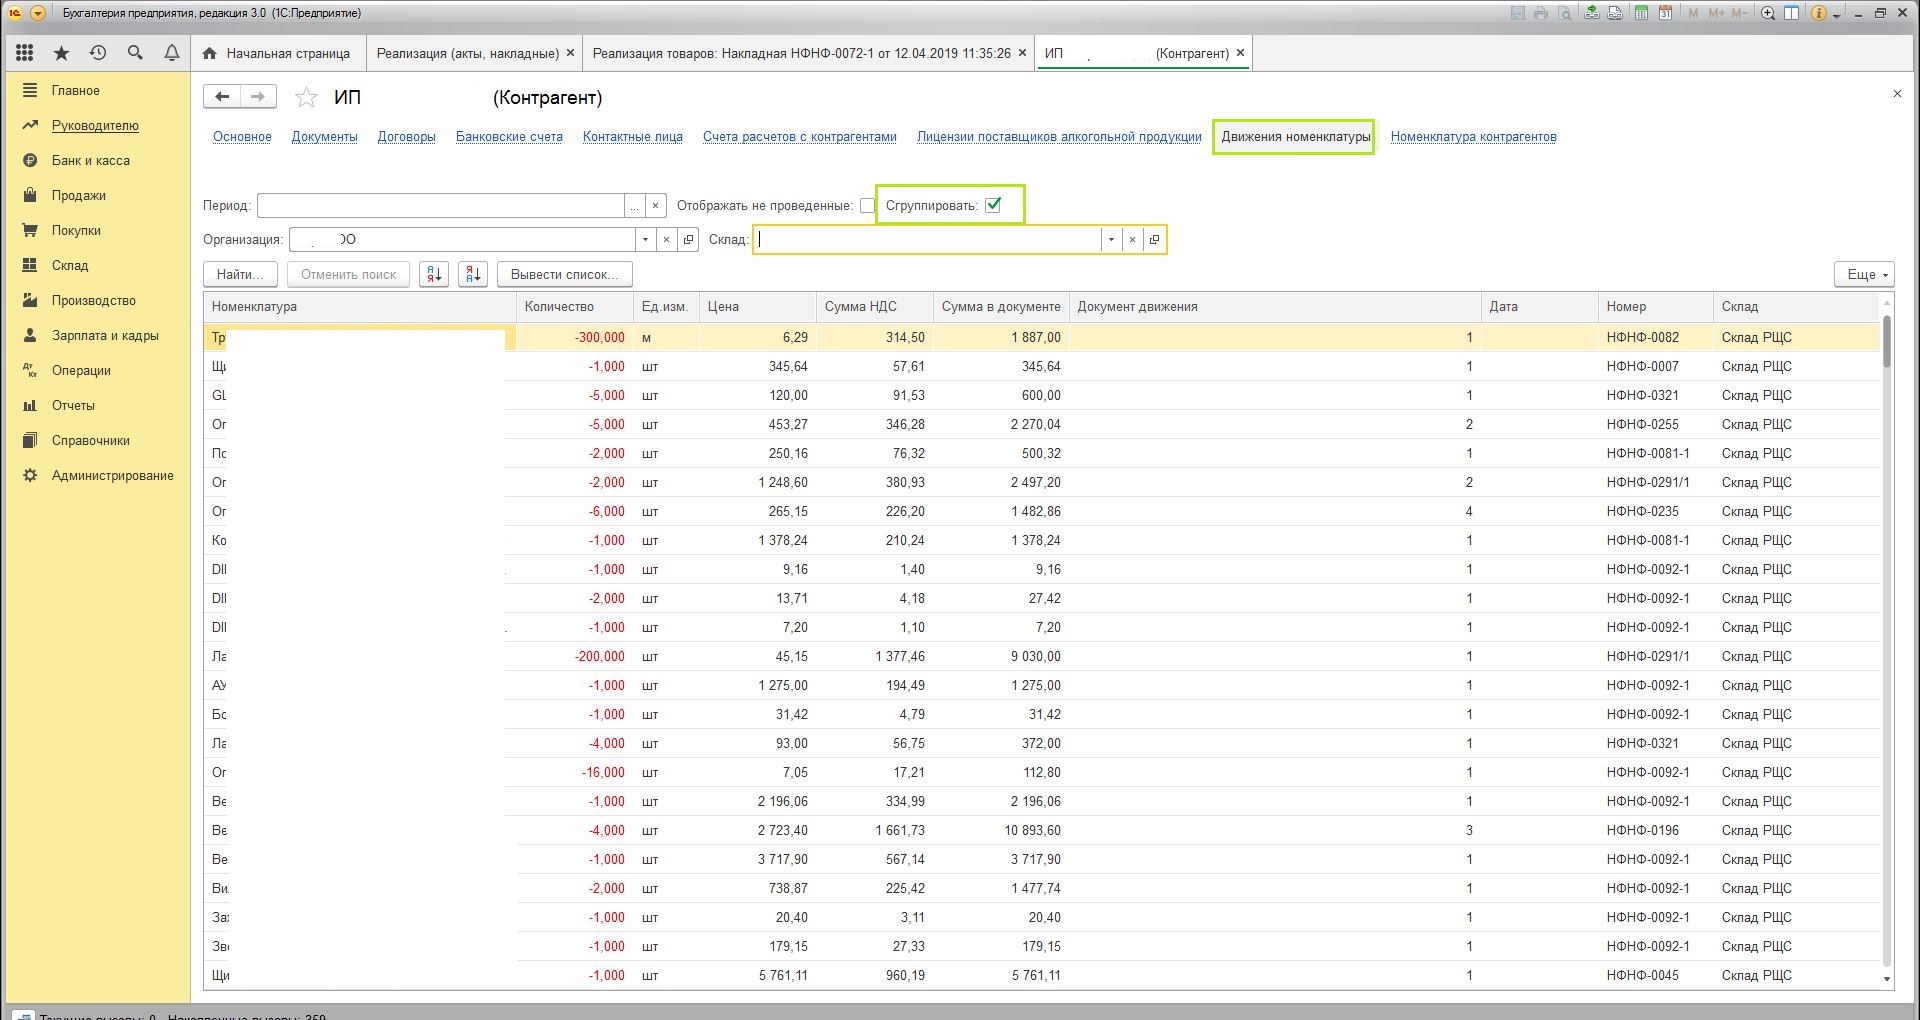Click the Сумма НДС column header
Viewport: 1920px width, 1020px height.
click(874, 307)
